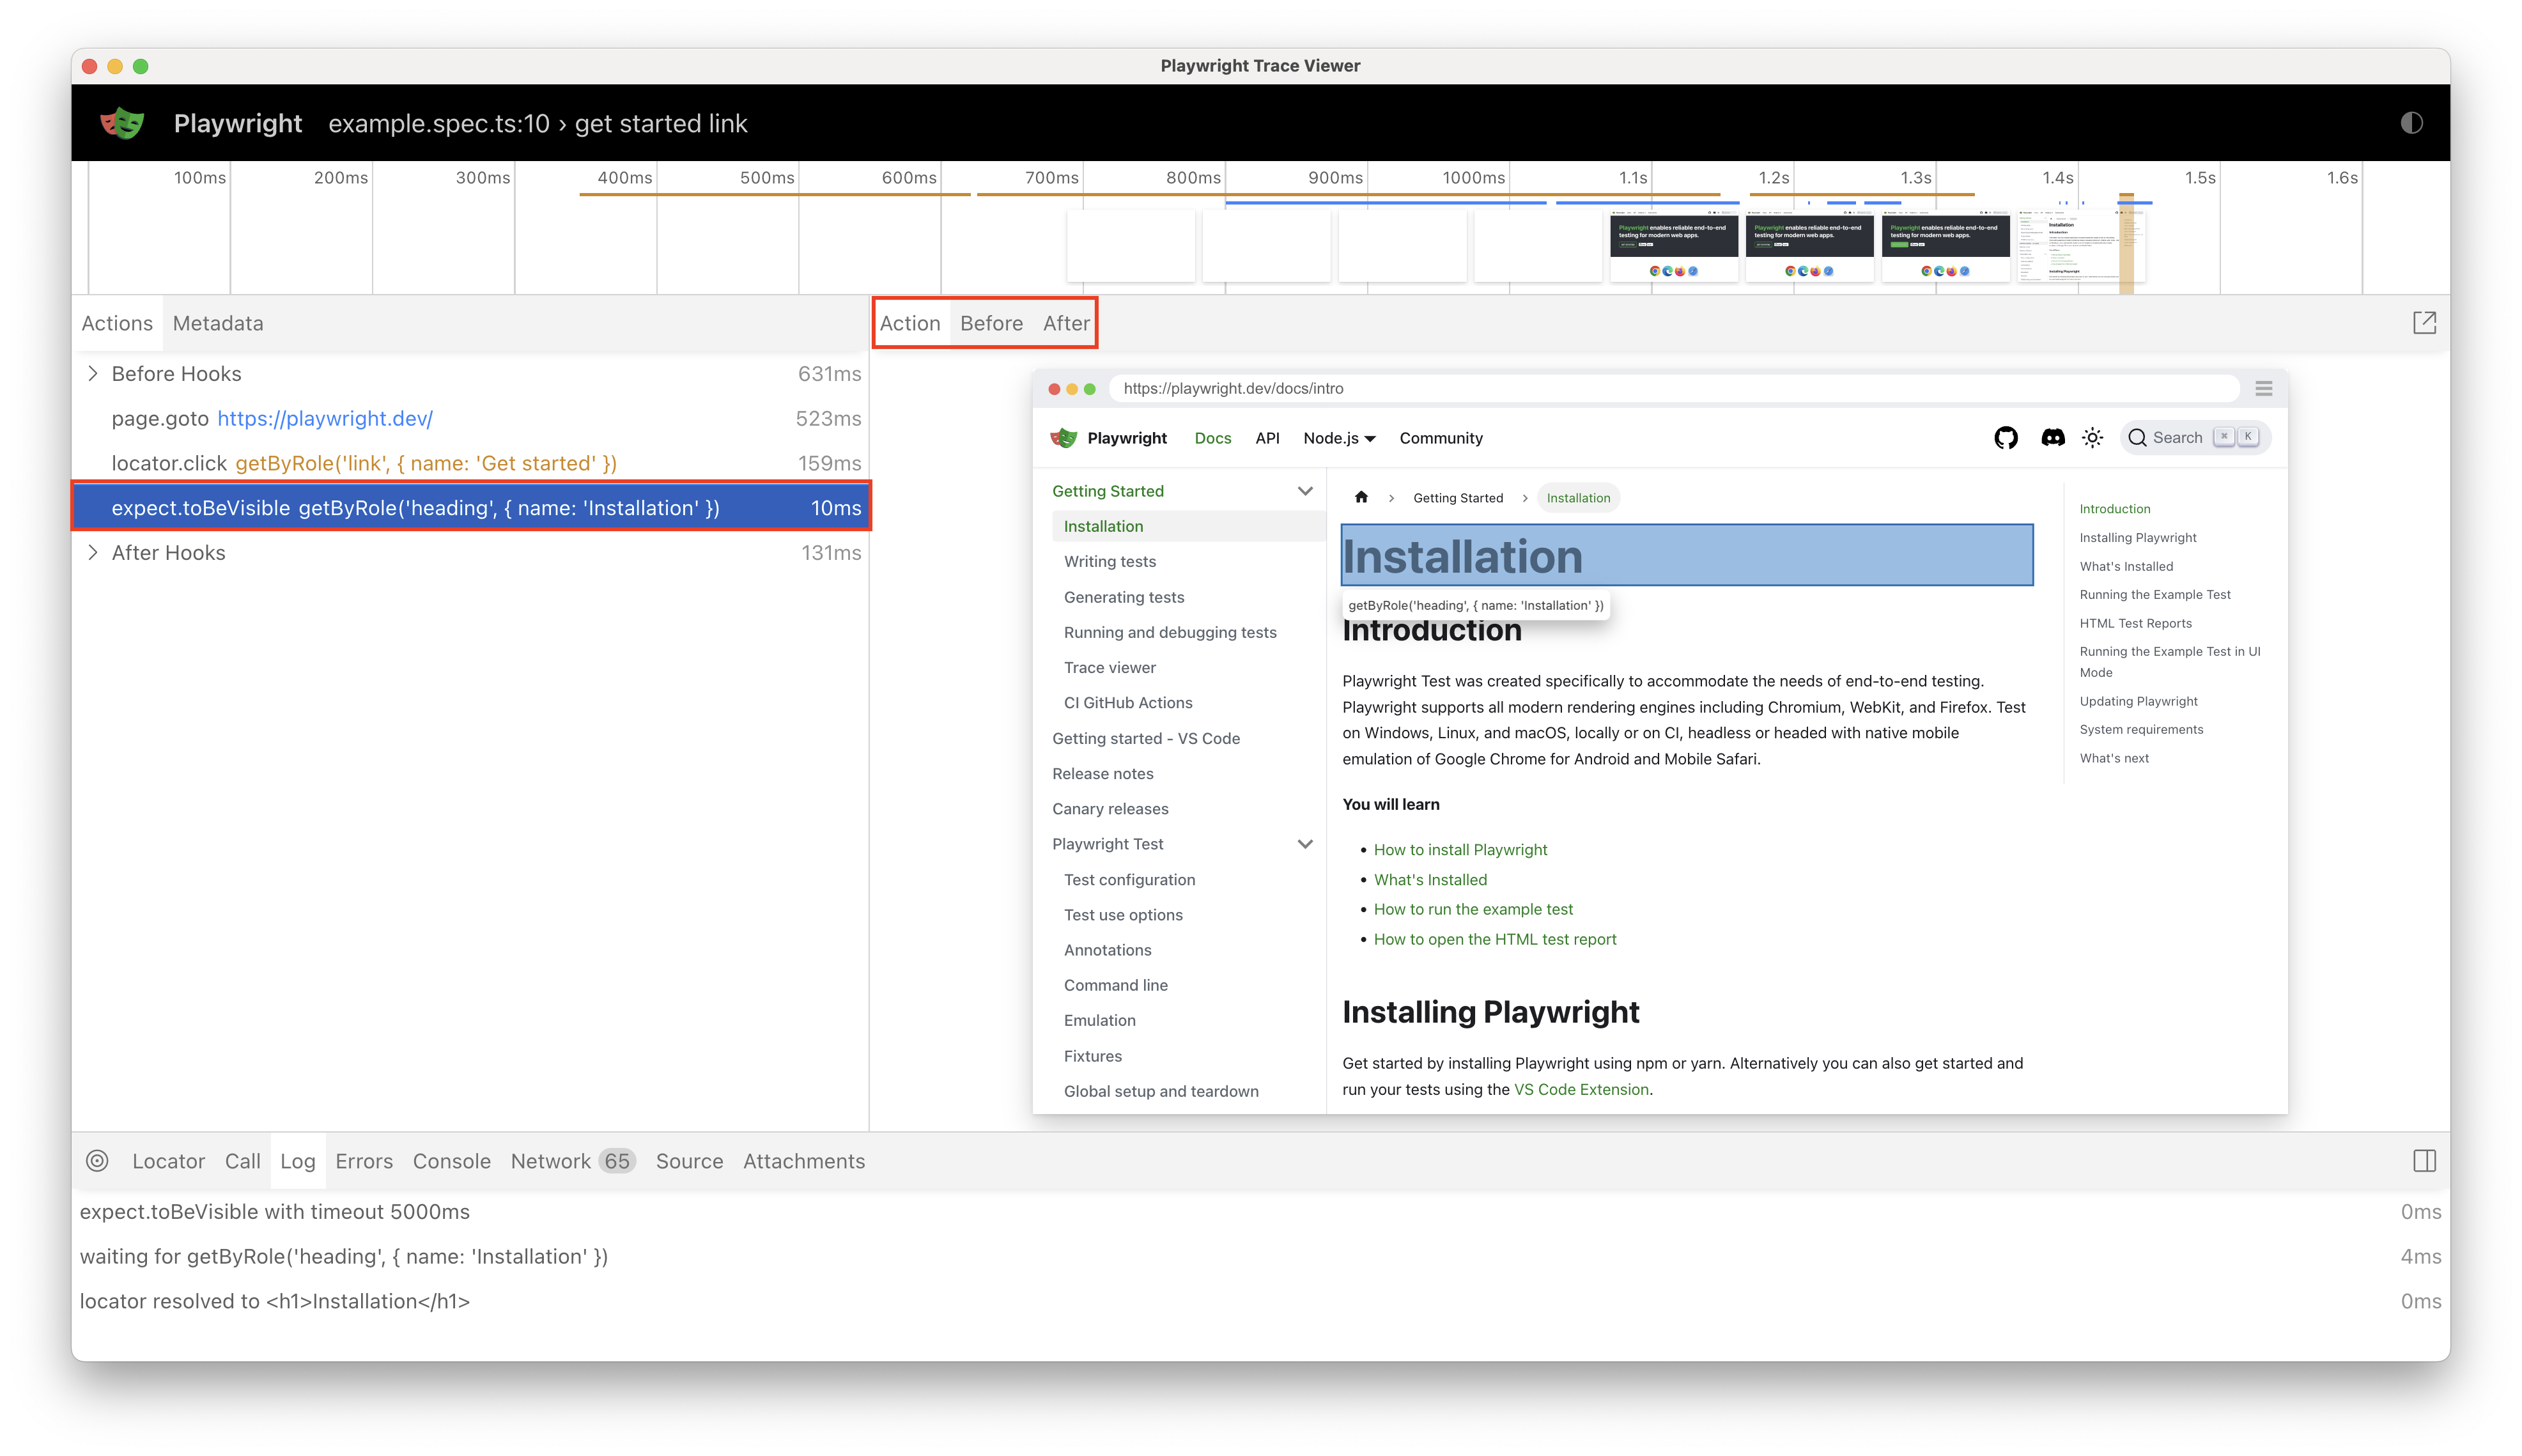Click the dark homepage filmstrip thumbnail
The image size is (2522, 1456).
click(x=1673, y=246)
